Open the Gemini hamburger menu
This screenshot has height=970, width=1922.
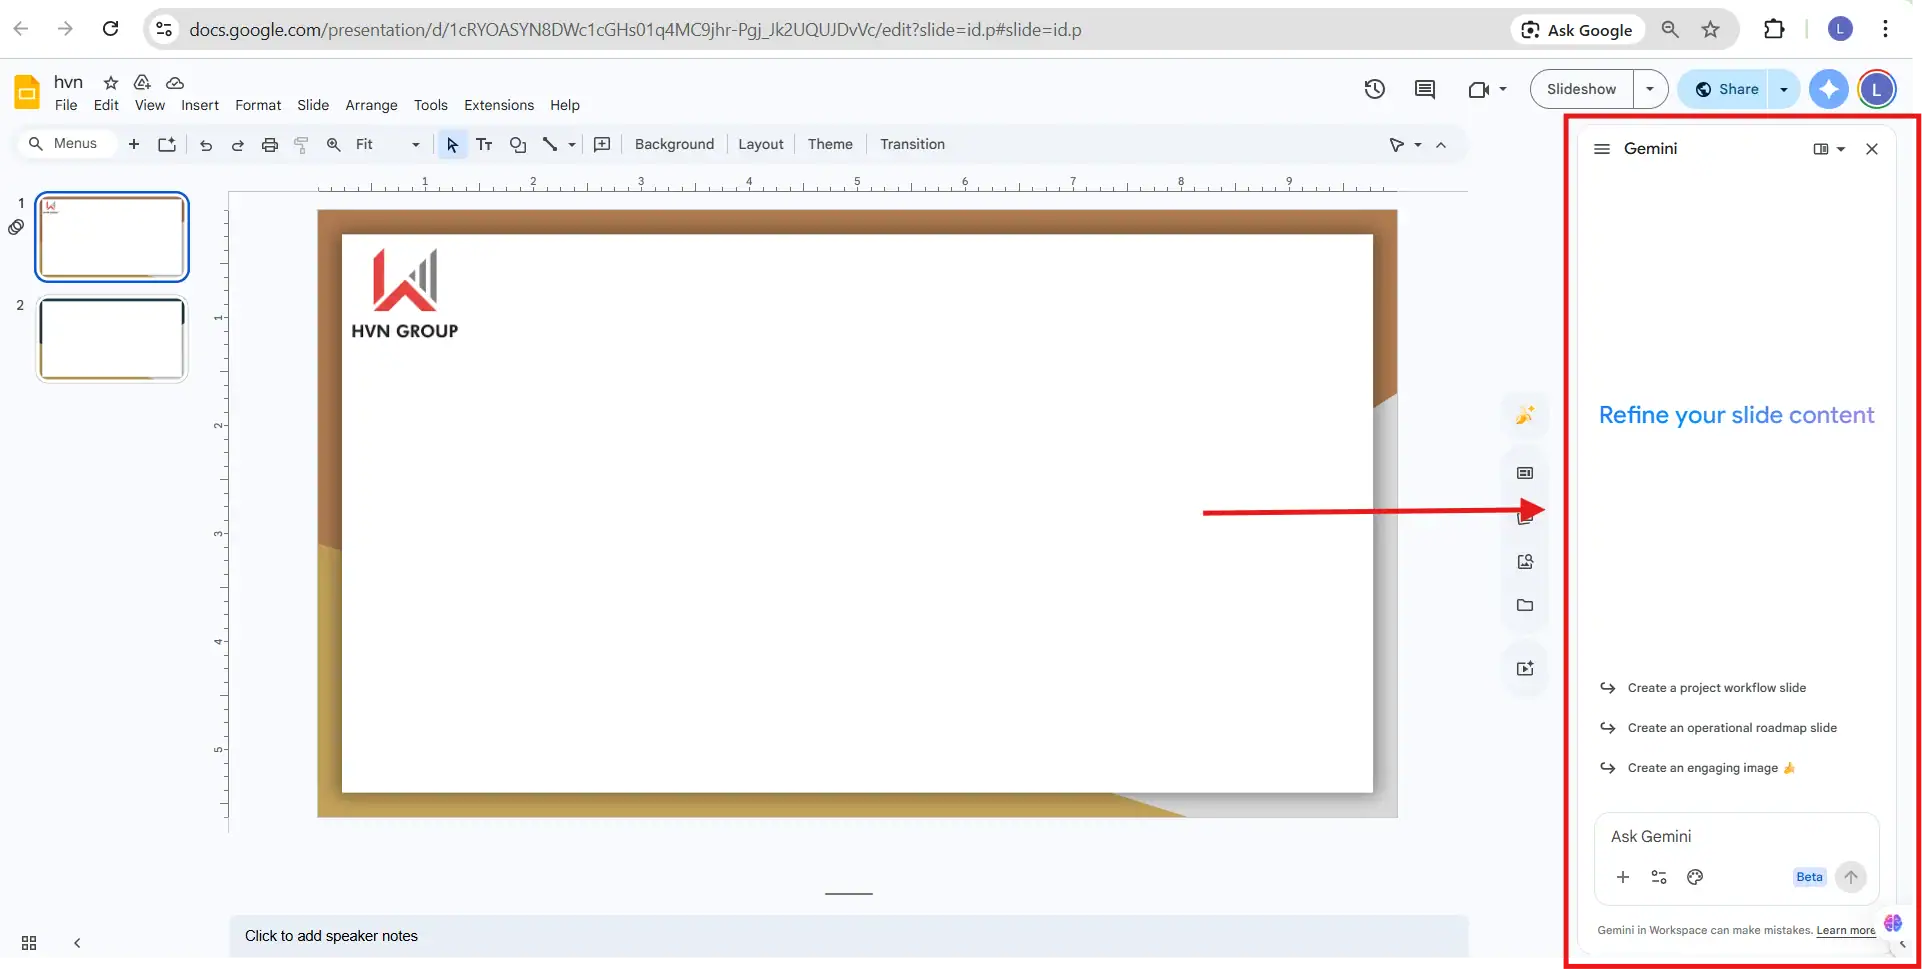1602,148
